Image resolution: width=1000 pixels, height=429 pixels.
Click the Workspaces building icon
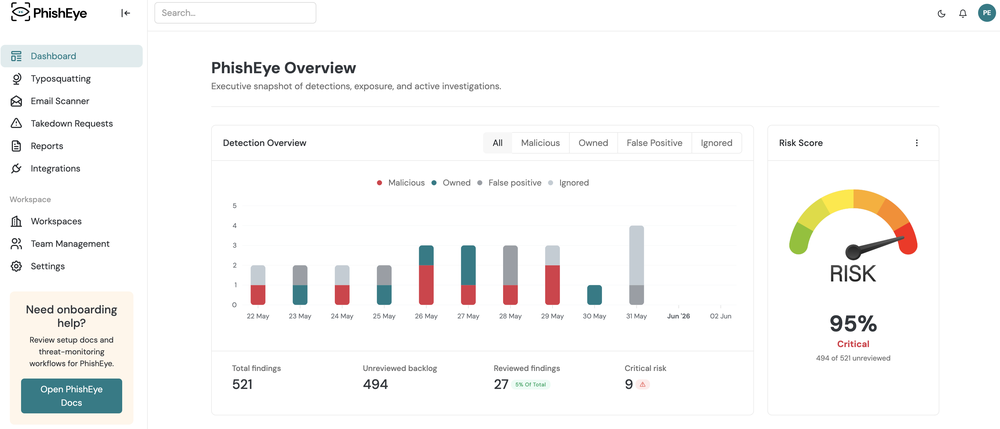pos(17,221)
